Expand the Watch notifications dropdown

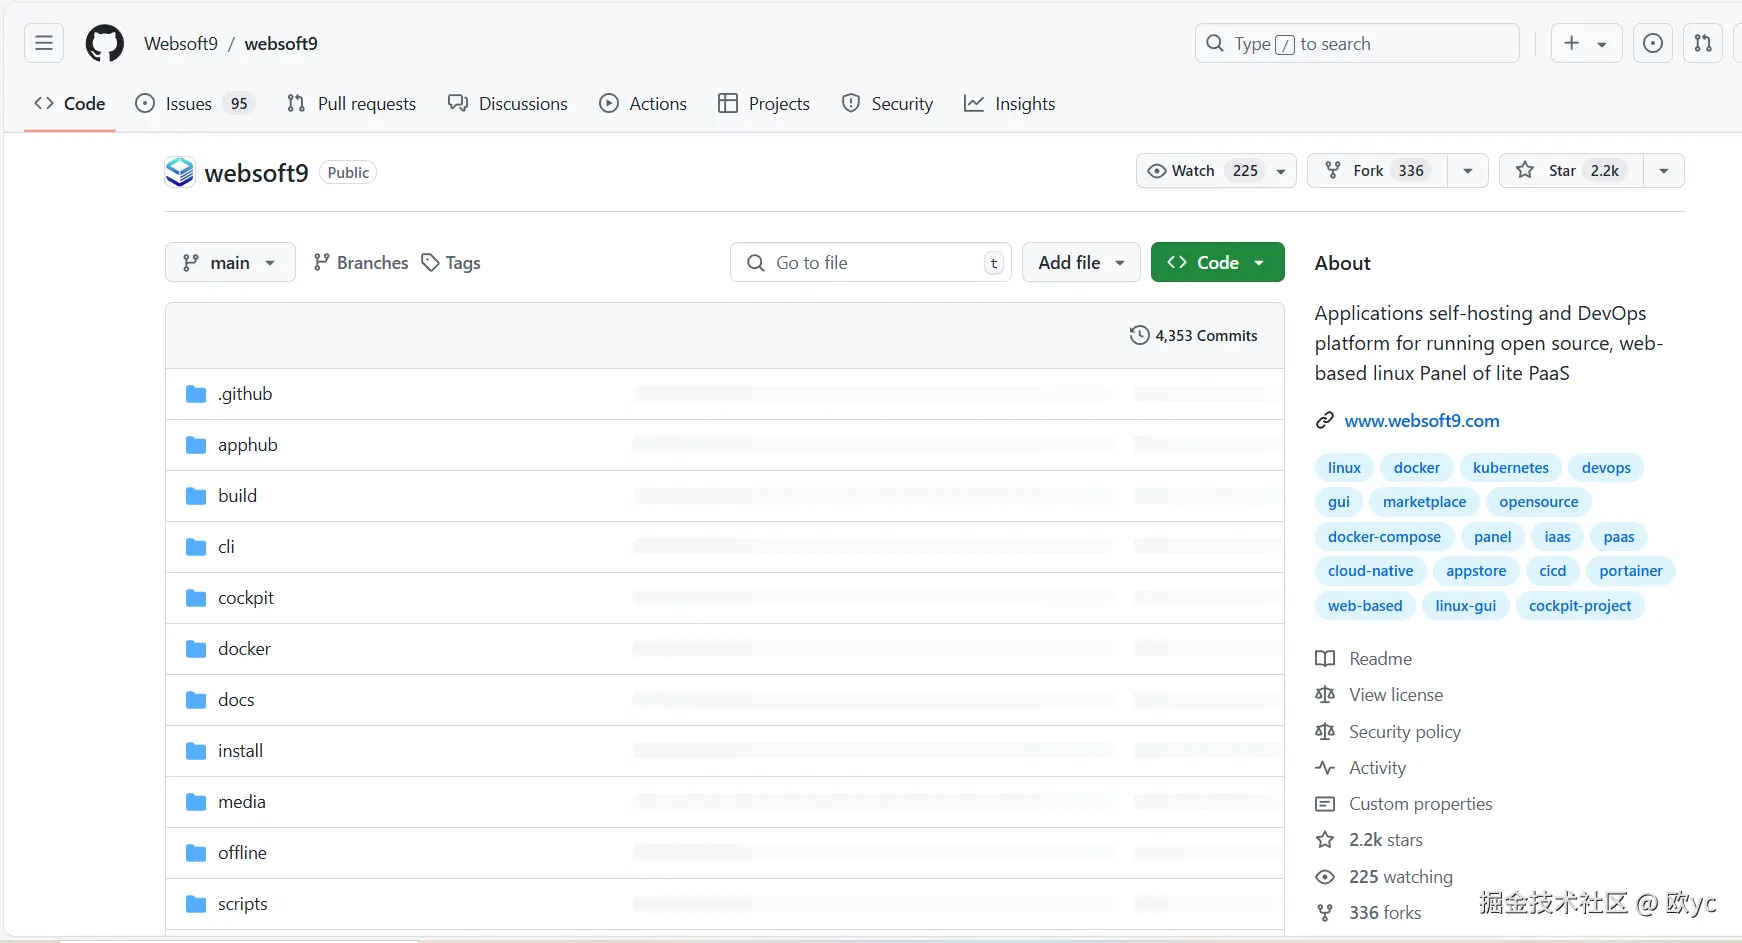coord(1216,171)
